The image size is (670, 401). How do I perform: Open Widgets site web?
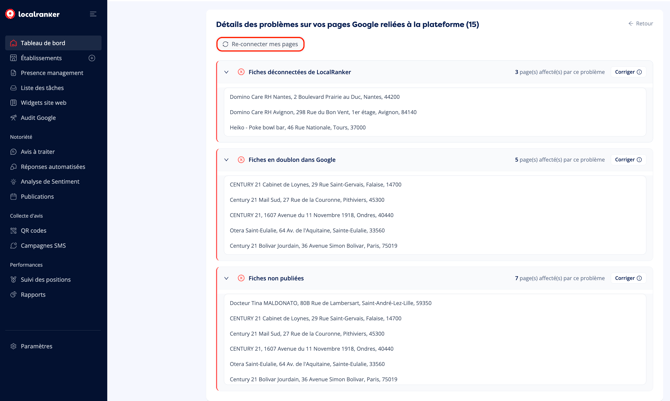43,103
